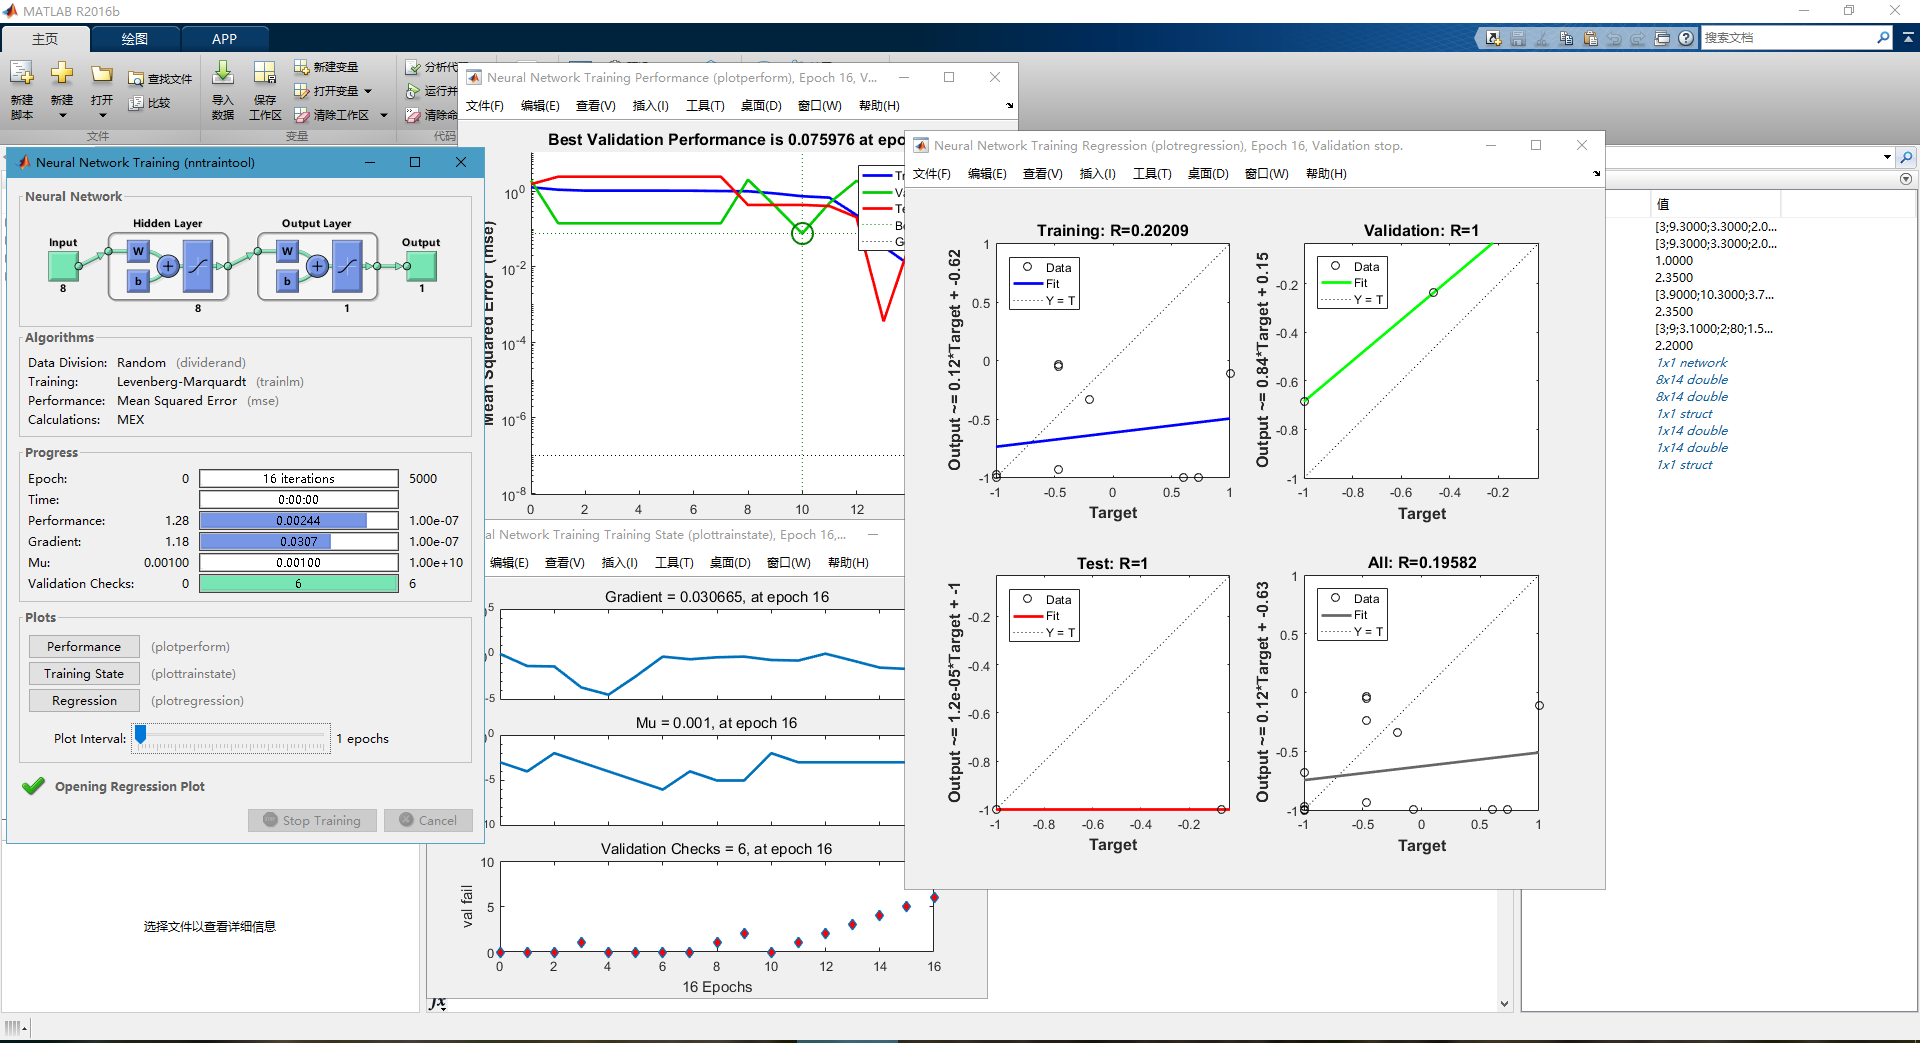Click the undo arrow icon in quick access toolbar

click(x=1614, y=38)
